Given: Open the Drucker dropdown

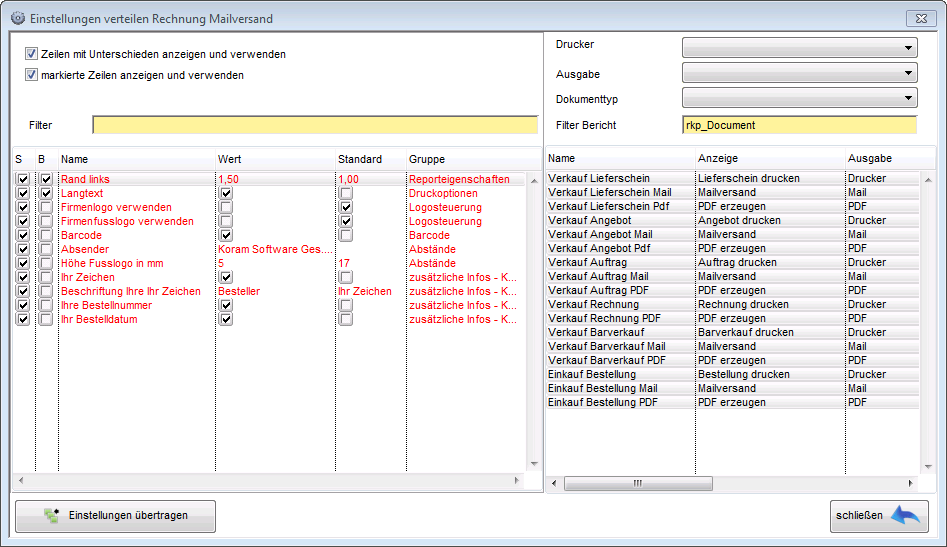Looking at the screenshot, I should pyautogui.click(x=800, y=48).
